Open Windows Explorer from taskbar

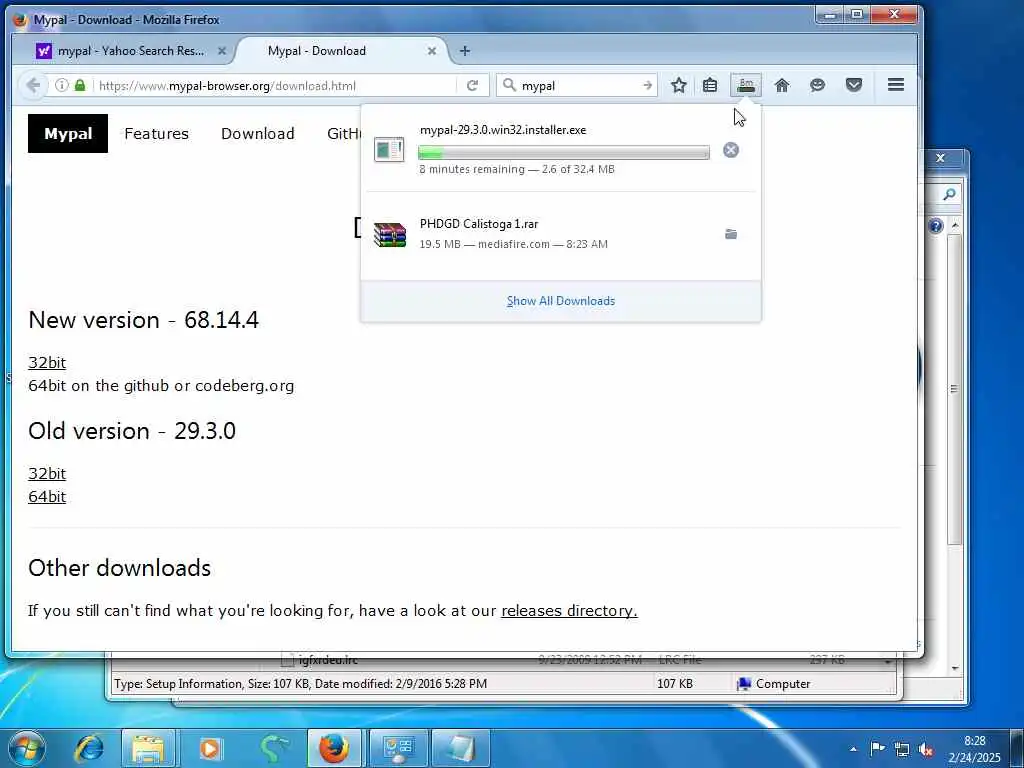(x=148, y=748)
